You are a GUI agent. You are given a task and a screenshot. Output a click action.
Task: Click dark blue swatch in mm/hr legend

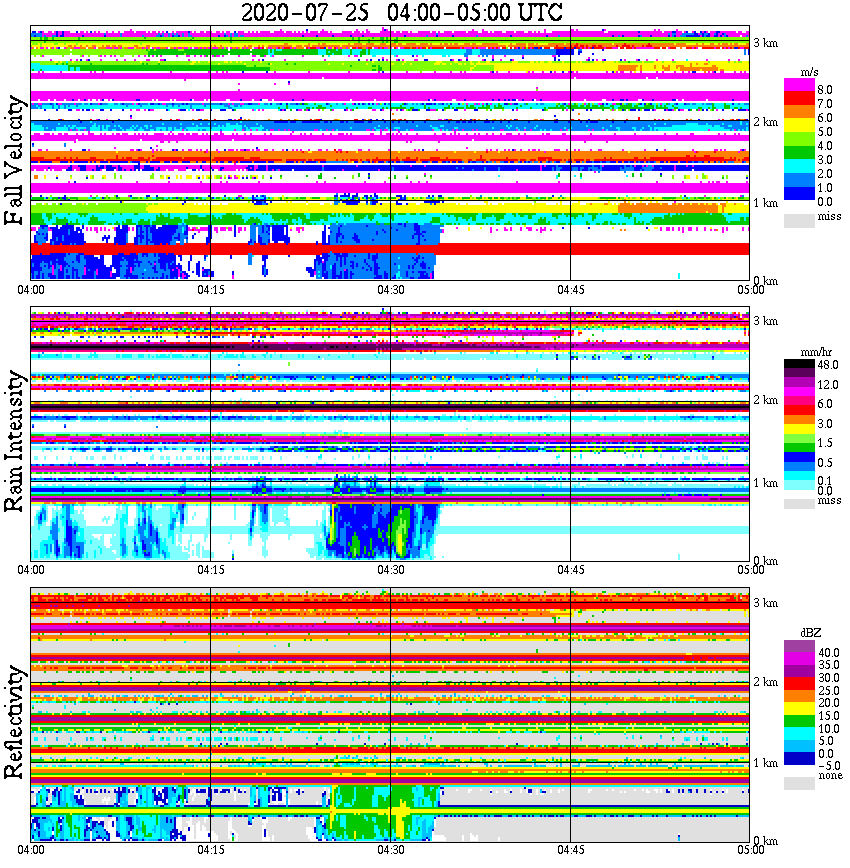pyautogui.click(x=799, y=457)
